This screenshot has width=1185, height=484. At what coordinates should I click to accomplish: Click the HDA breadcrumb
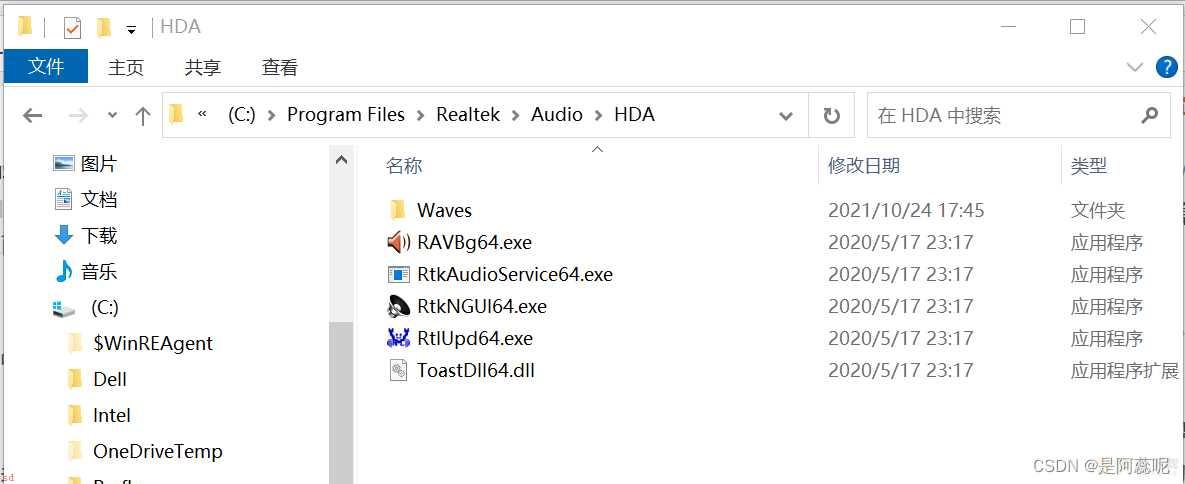[634, 114]
